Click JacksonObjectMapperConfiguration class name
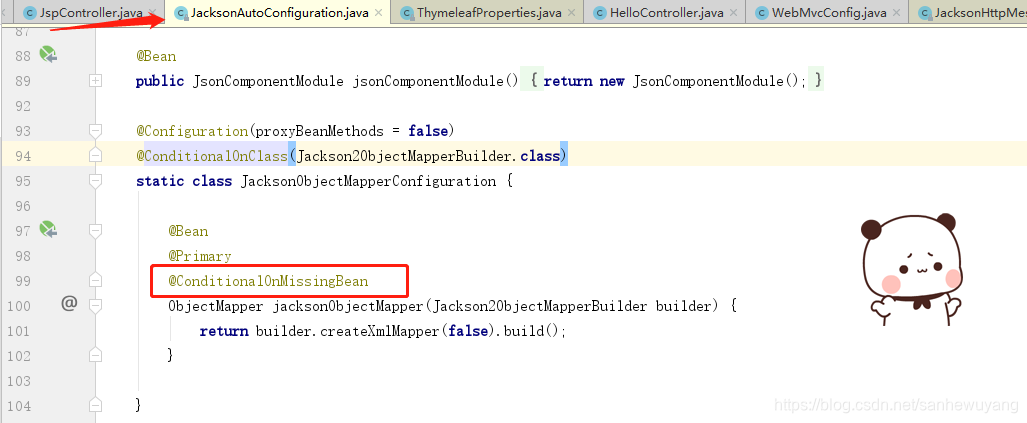This screenshot has width=1027, height=423. click(369, 181)
